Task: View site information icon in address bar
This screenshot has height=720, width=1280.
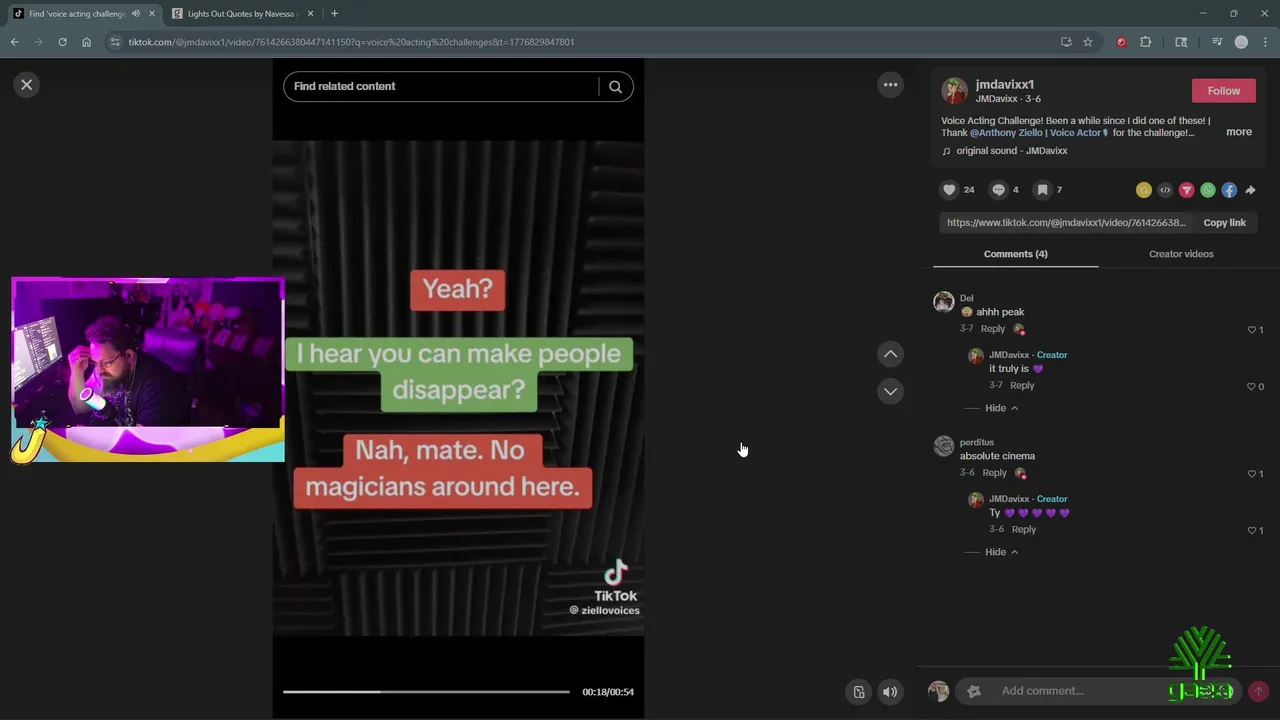Action: (115, 42)
